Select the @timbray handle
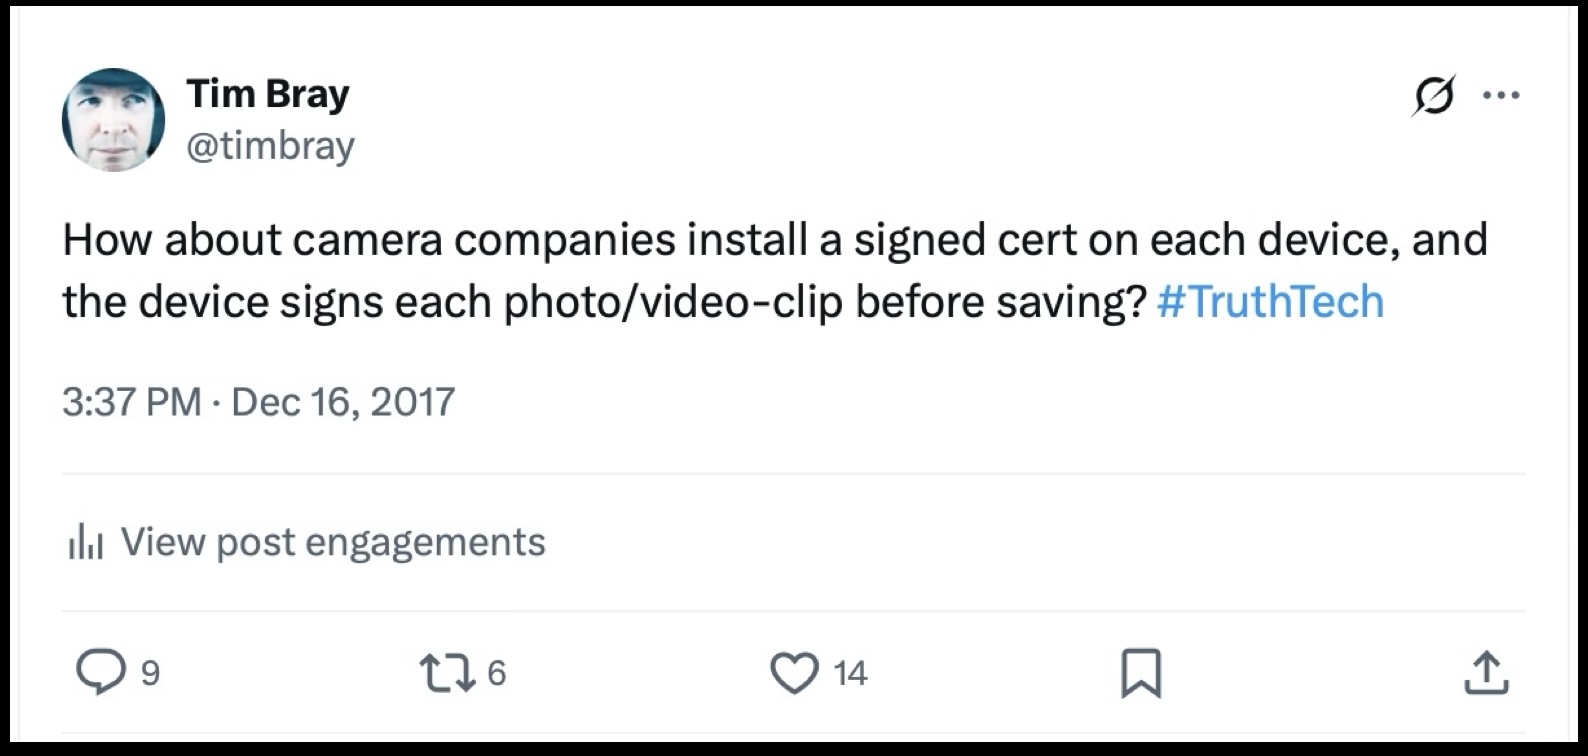 click(272, 146)
